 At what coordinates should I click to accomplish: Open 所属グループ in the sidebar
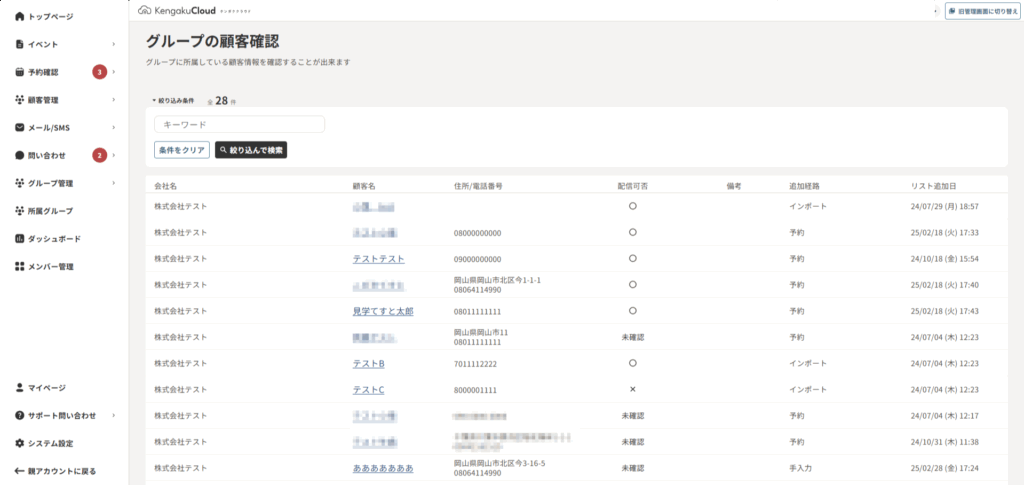(50, 211)
